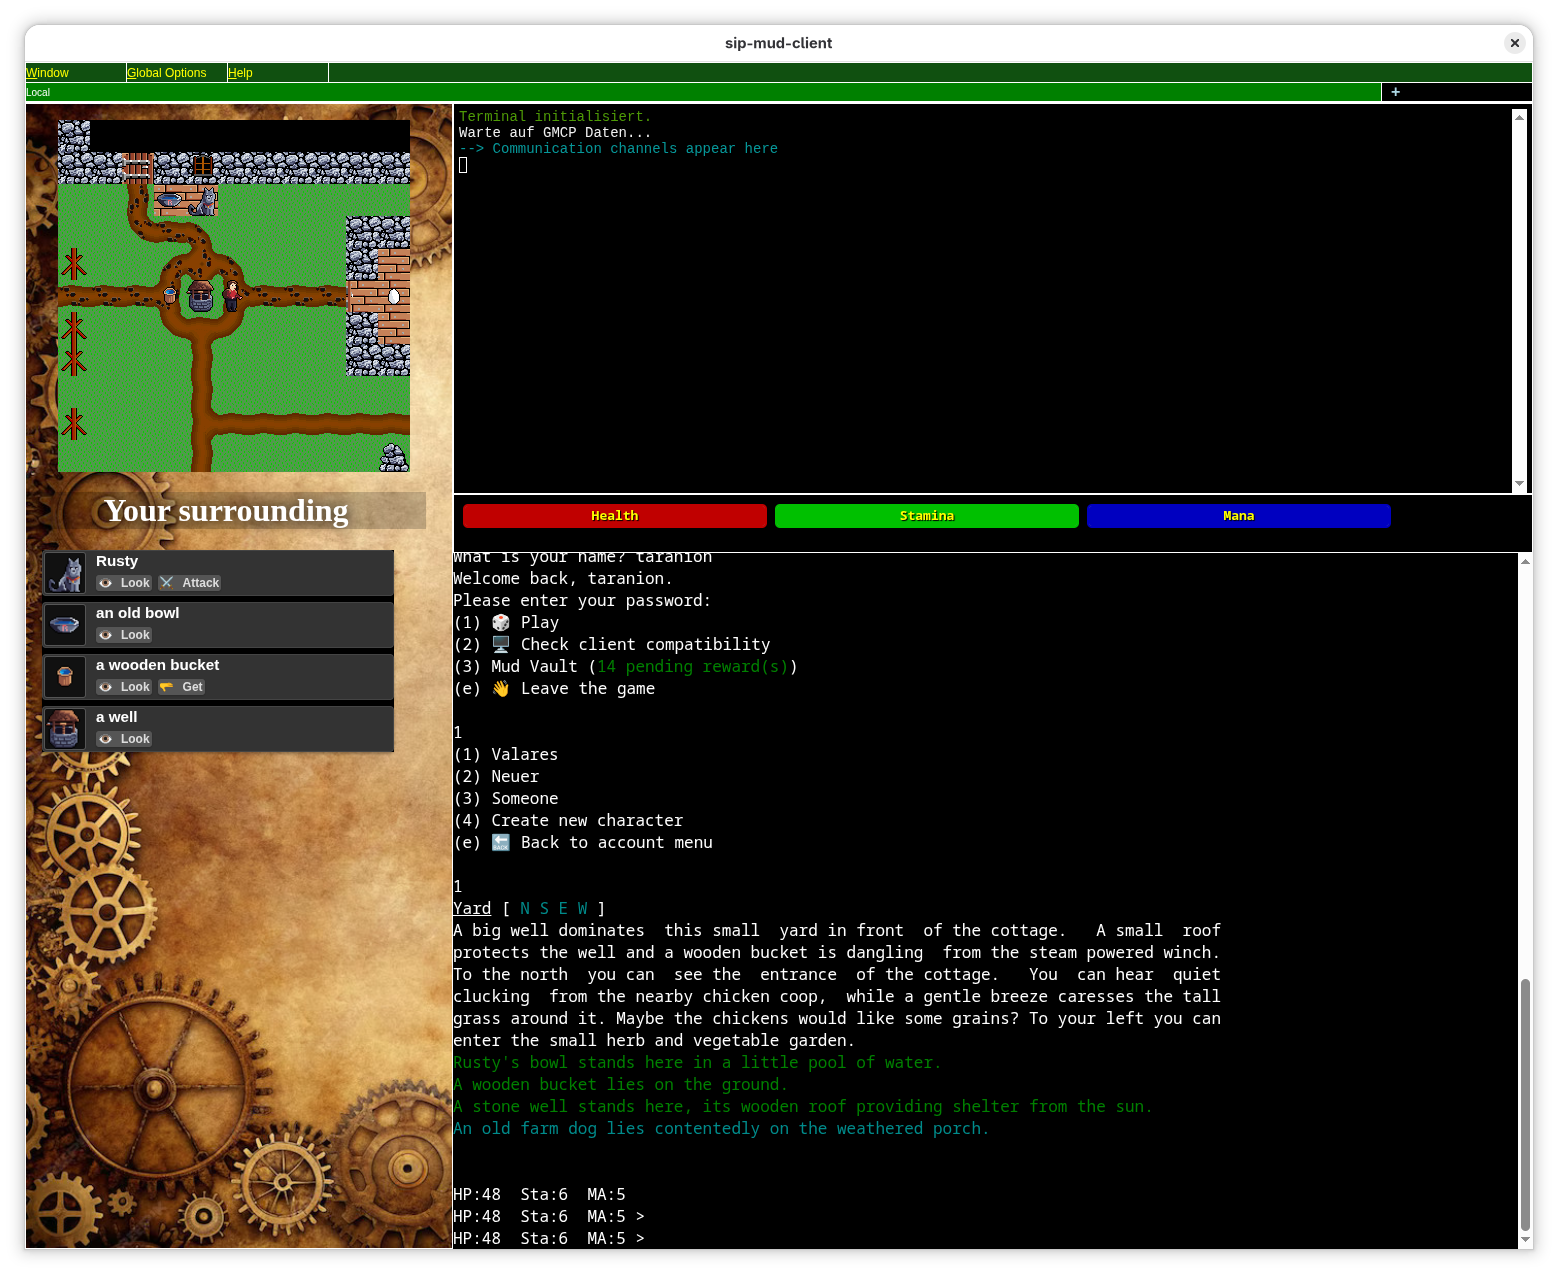Click the old bowl item icon
1558x1274 pixels.
pyautogui.click(x=65, y=625)
